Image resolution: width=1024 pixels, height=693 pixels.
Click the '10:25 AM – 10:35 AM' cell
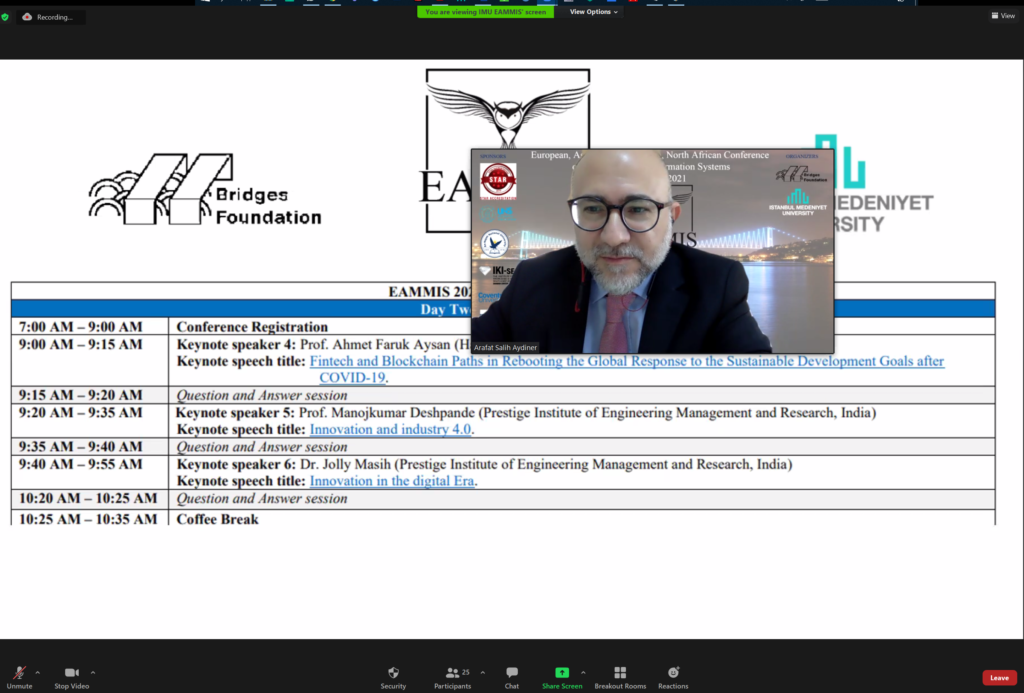click(88, 519)
